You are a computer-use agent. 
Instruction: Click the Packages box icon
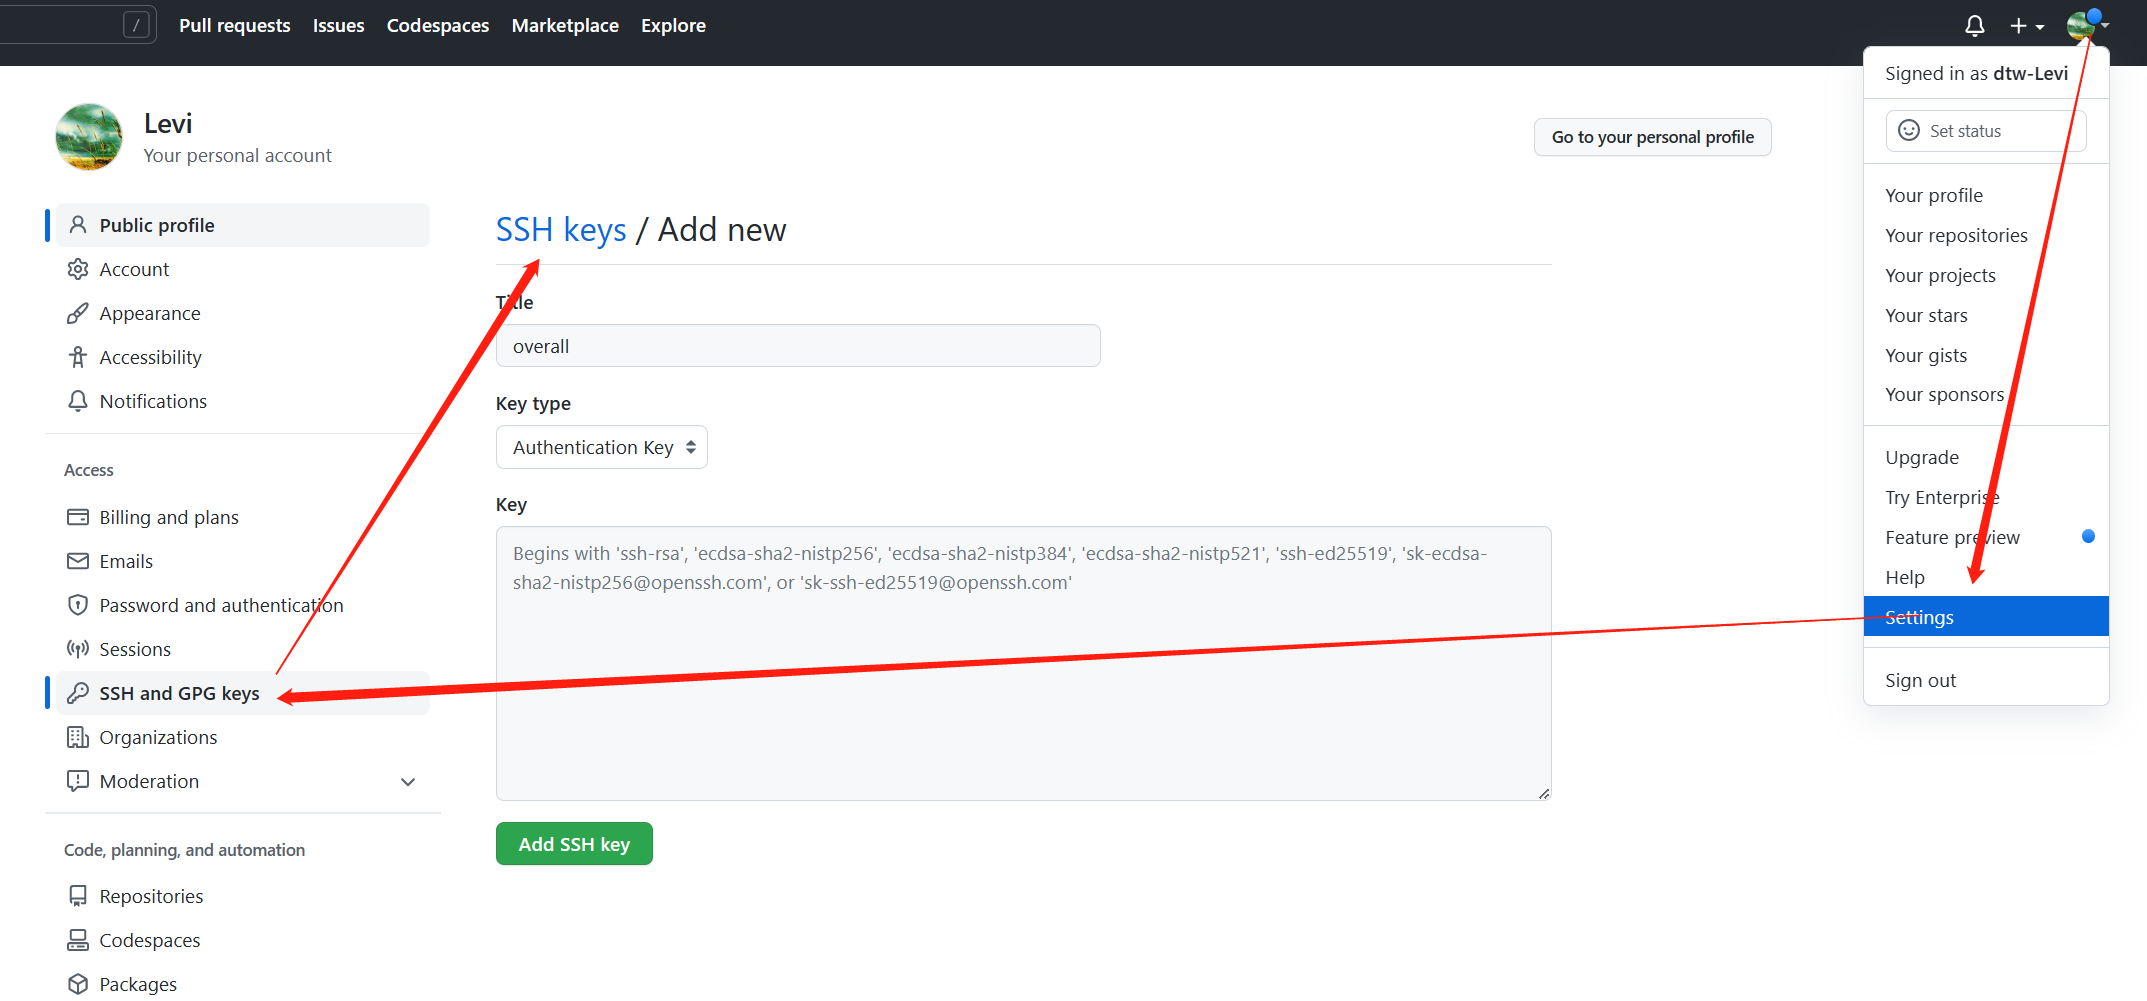click(x=78, y=984)
